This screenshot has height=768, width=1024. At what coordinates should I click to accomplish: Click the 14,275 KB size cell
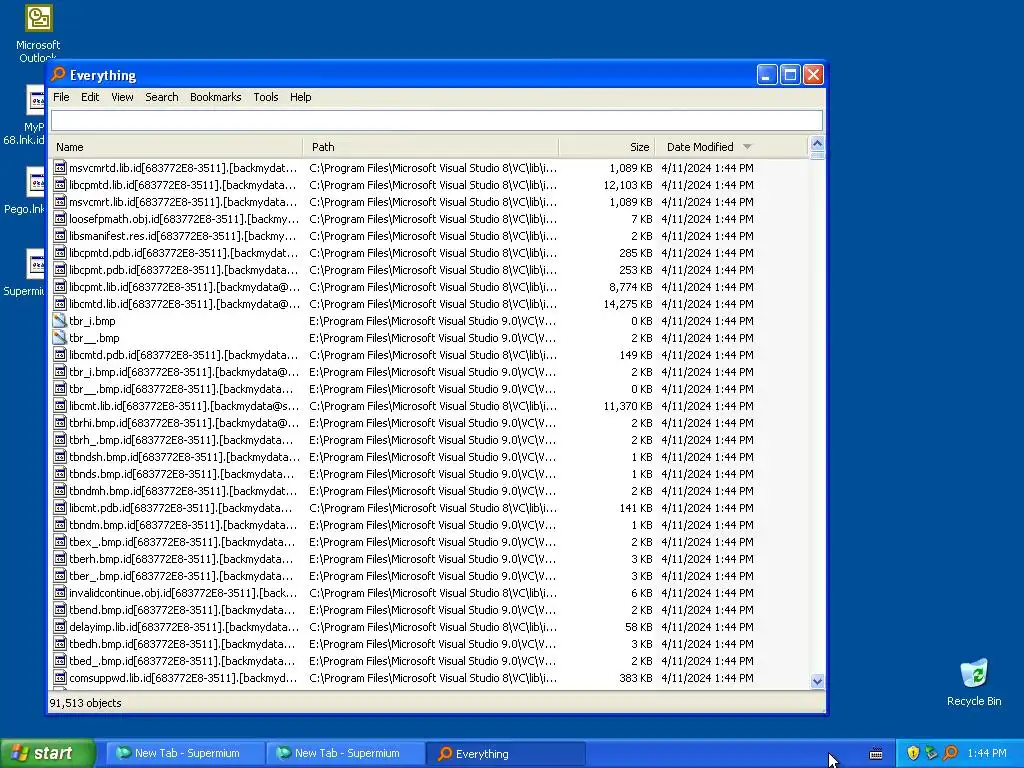pyautogui.click(x=628, y=304)
